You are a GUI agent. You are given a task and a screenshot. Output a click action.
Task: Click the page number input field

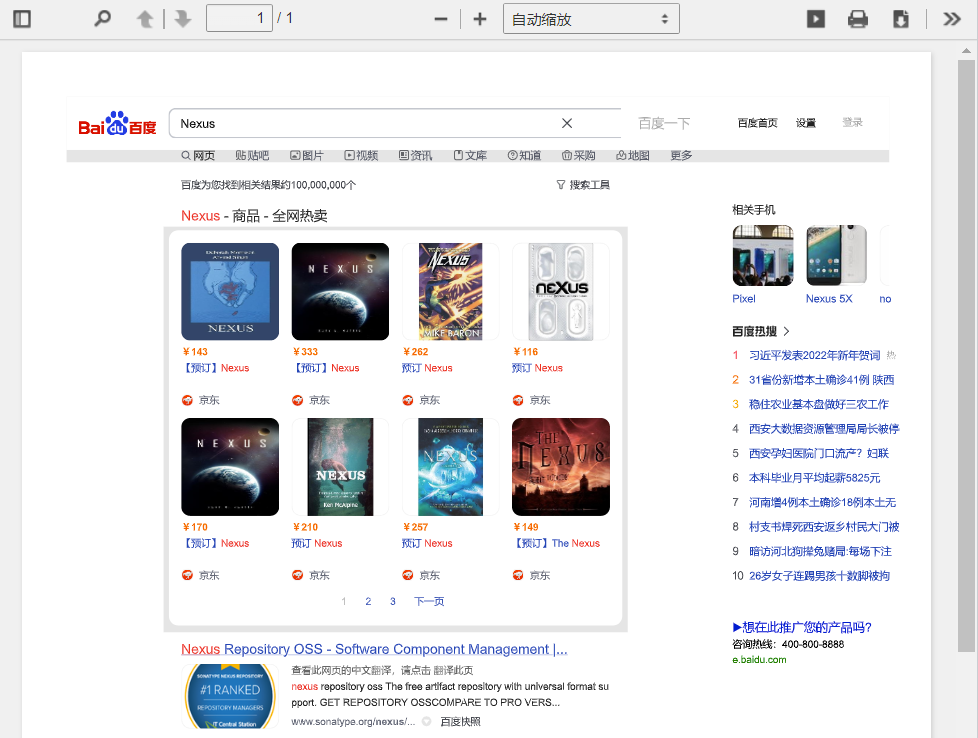coord(240,19)
